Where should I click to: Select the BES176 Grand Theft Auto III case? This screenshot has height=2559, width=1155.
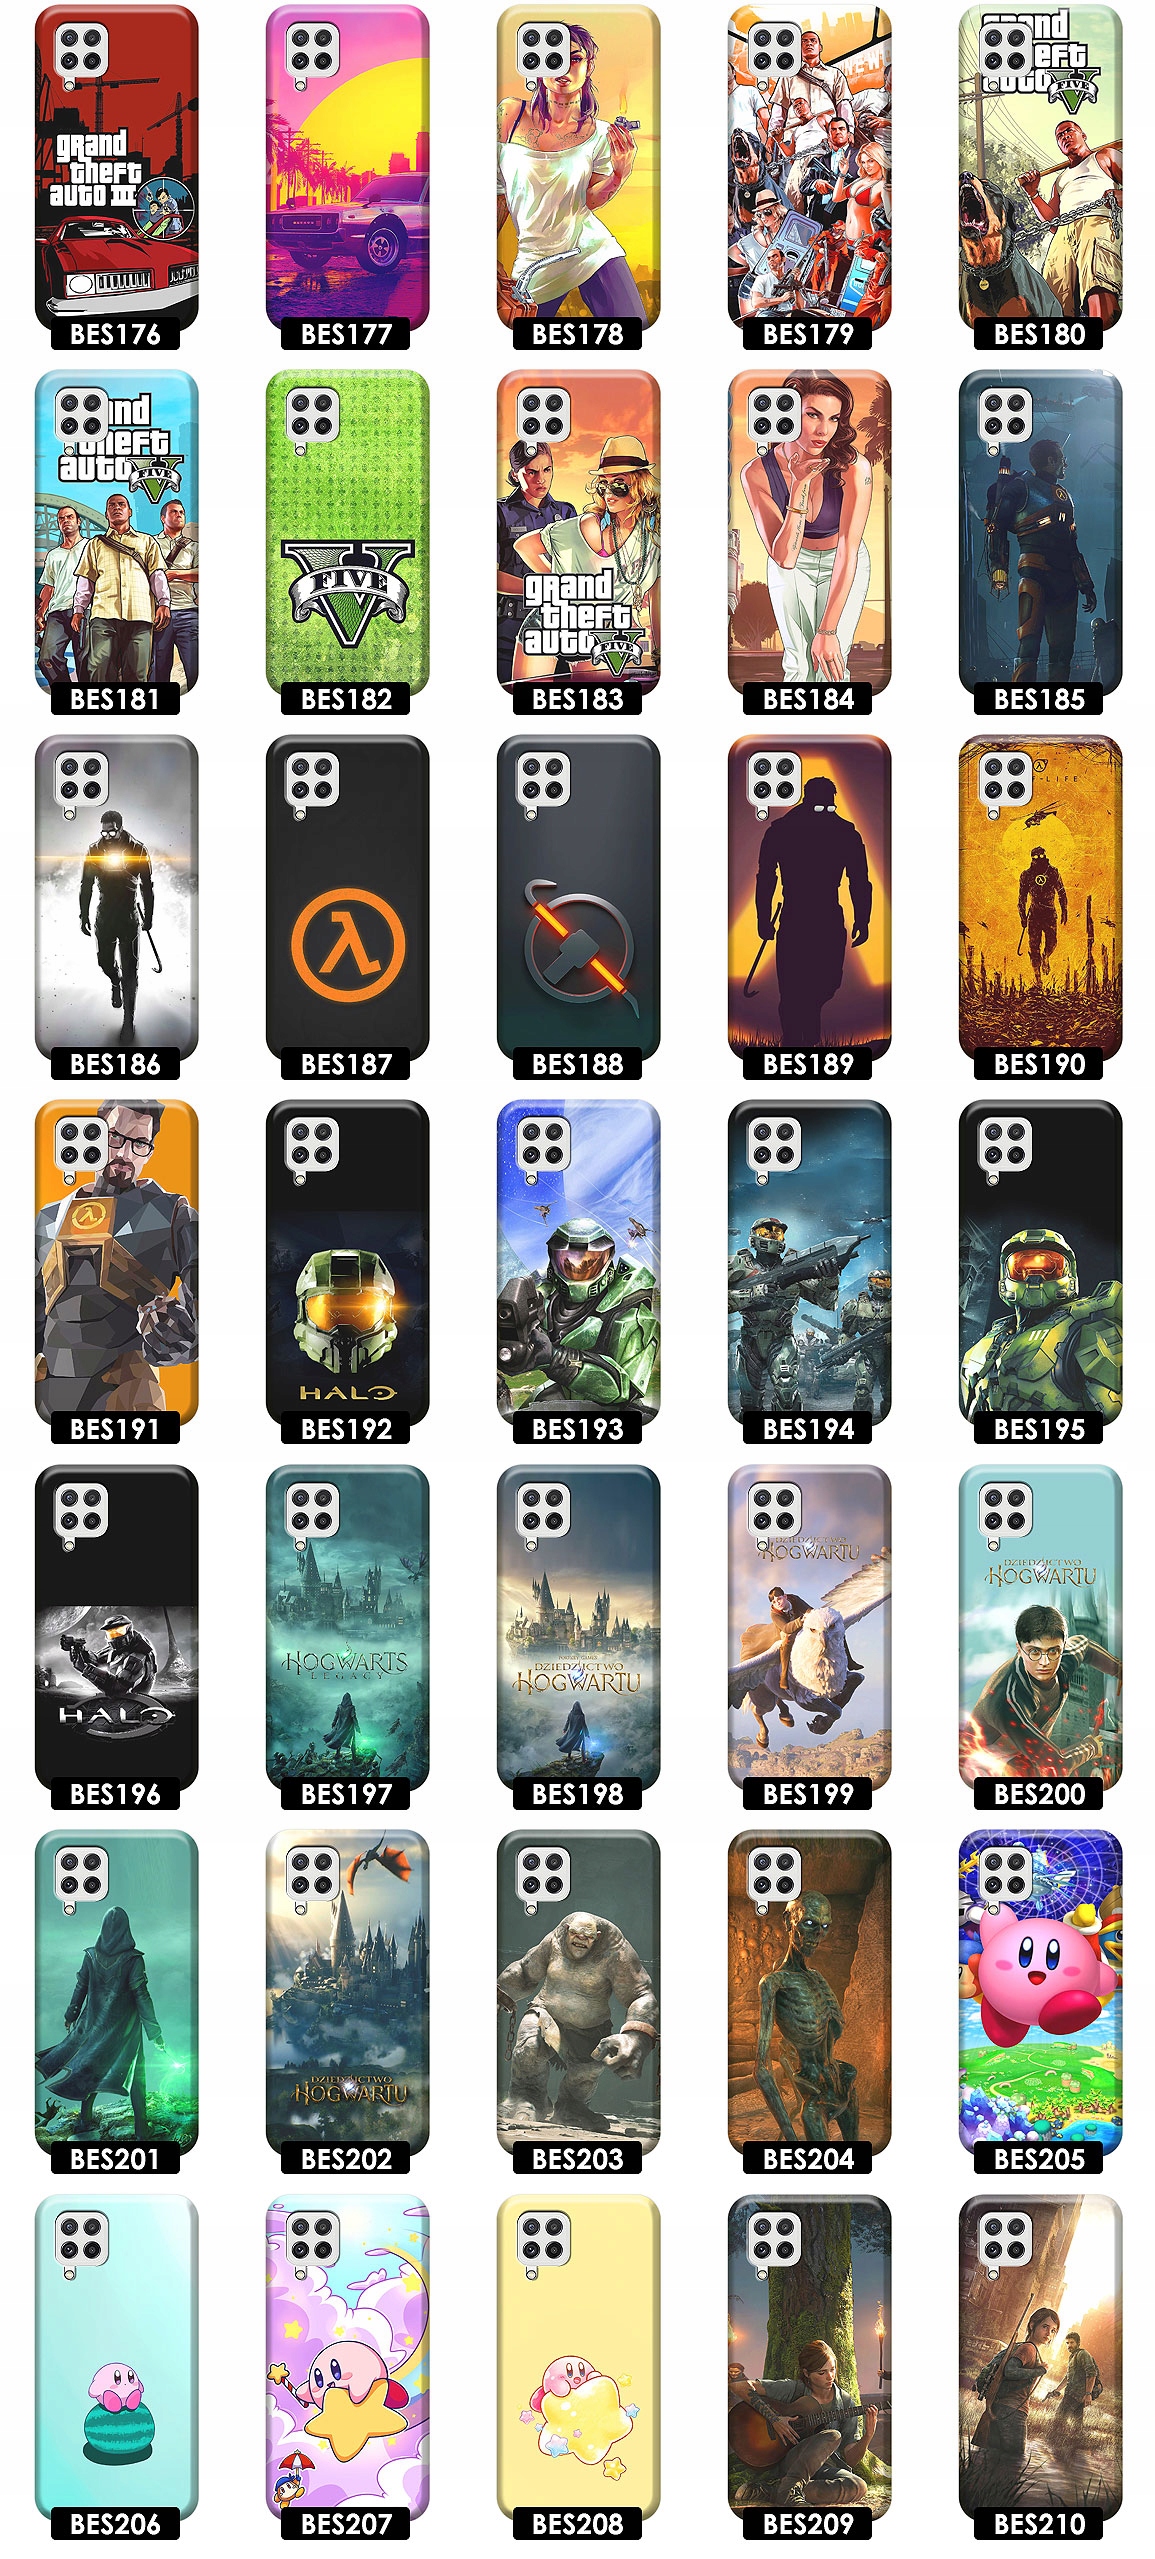[116, 168]
